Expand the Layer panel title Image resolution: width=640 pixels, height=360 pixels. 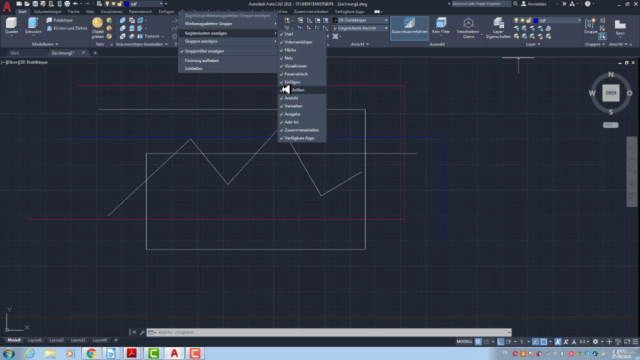pyautogui.click(x=533, y=44)
